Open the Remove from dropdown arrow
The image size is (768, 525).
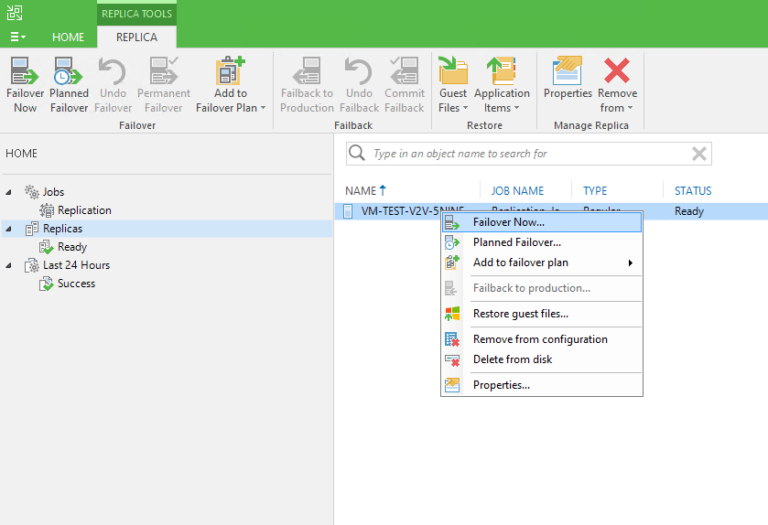tap(630, 108)
